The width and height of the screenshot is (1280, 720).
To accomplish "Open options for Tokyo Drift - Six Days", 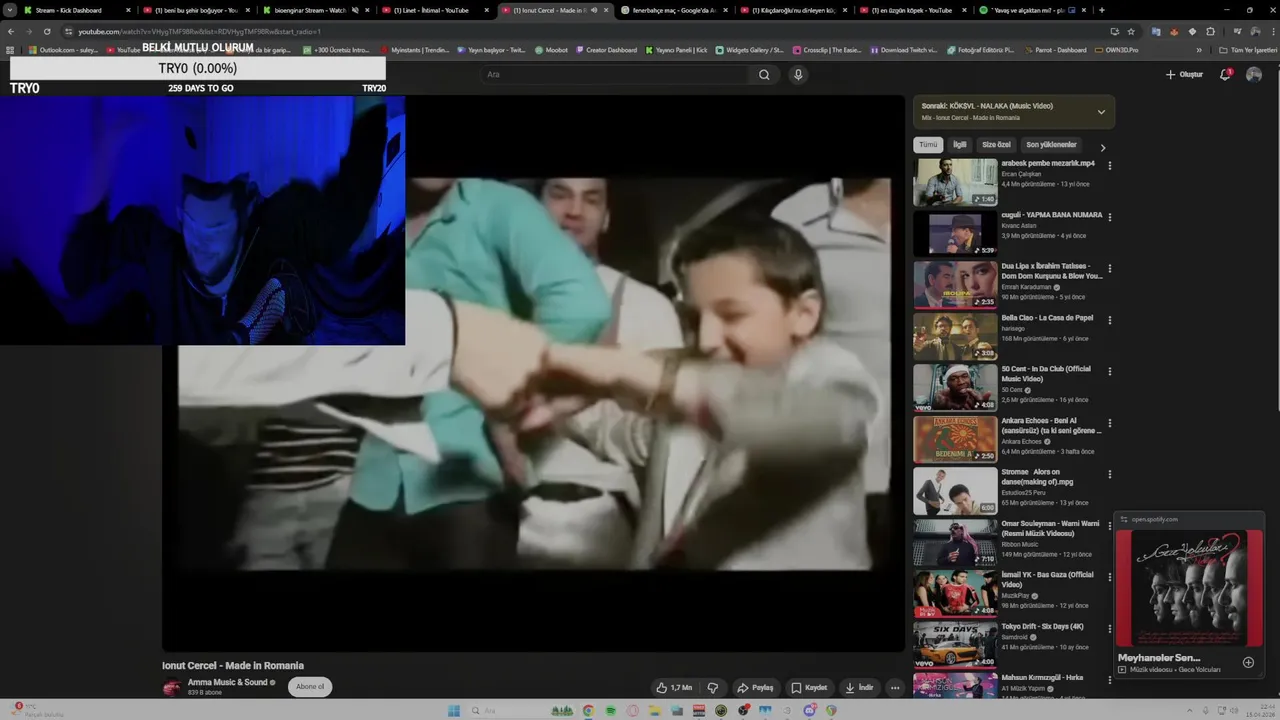I will point(1109,629).
